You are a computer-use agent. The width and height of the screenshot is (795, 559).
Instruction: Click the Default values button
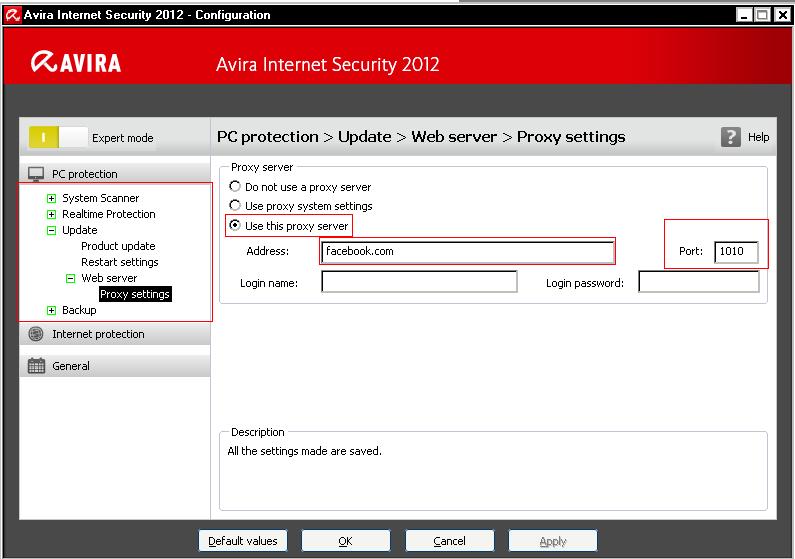(243, 541)
